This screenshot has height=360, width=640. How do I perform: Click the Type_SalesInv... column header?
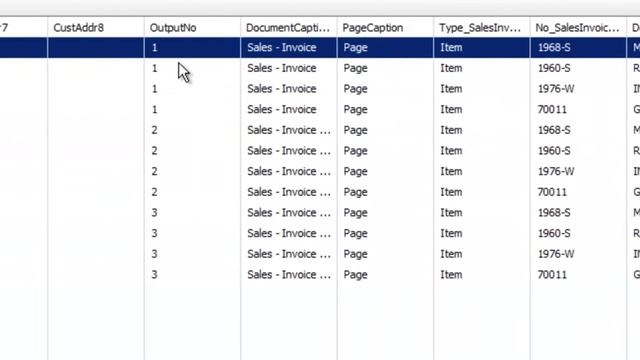(x=482, y=27)
